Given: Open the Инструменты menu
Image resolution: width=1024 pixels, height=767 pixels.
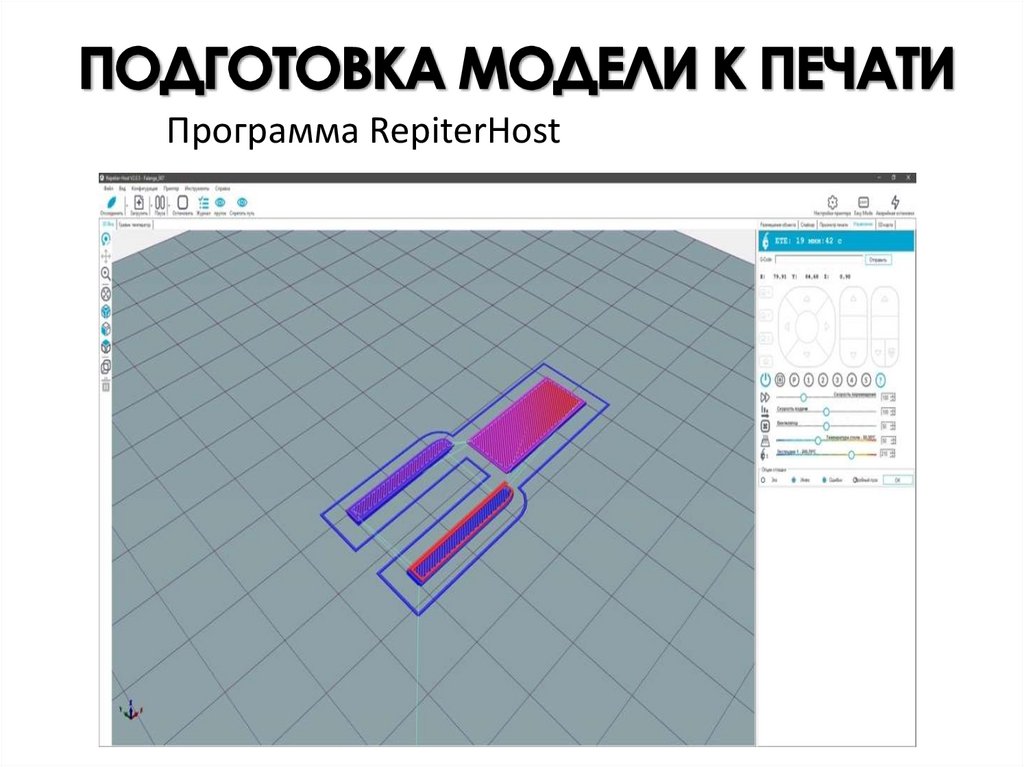Looking at the screenshot, I should [x=197, y=189].
